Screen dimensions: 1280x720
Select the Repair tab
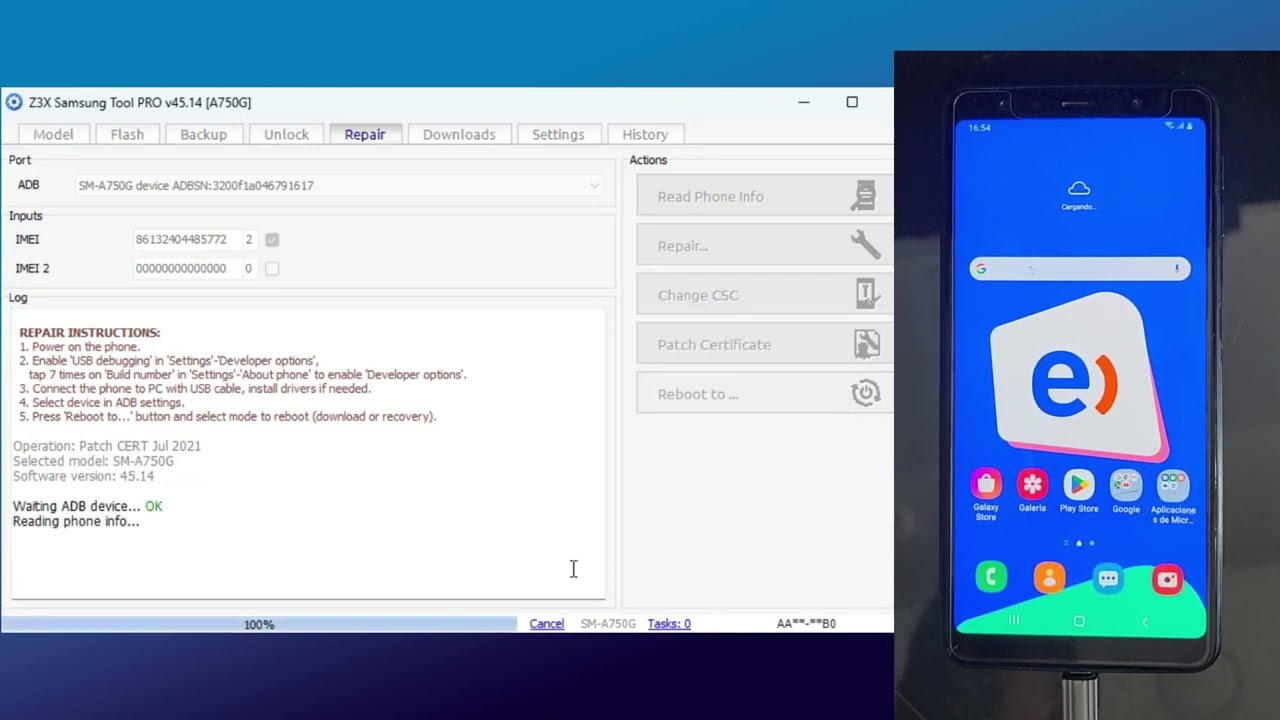(365, 134)
